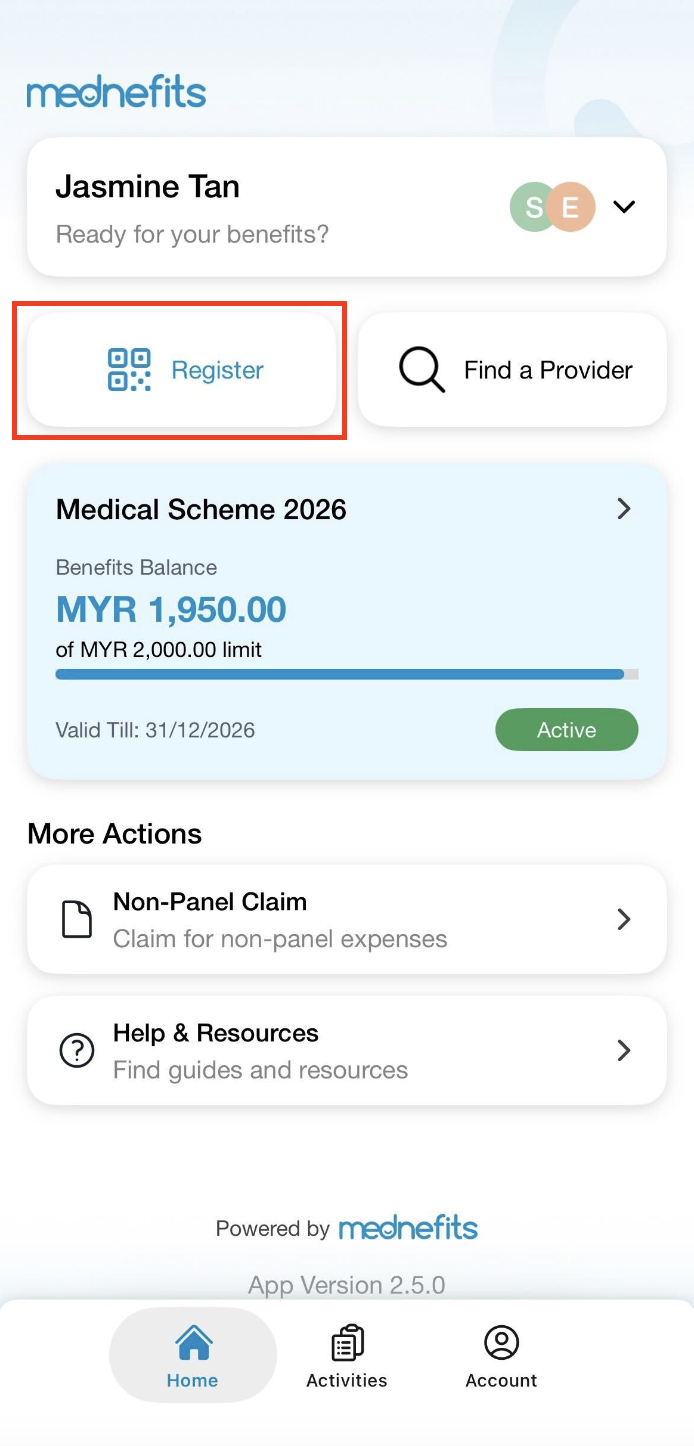This screenshot has height=1446, width=694.
Task: Expand Medical Scheme 2026 details arrow
Action: [624, 509]
